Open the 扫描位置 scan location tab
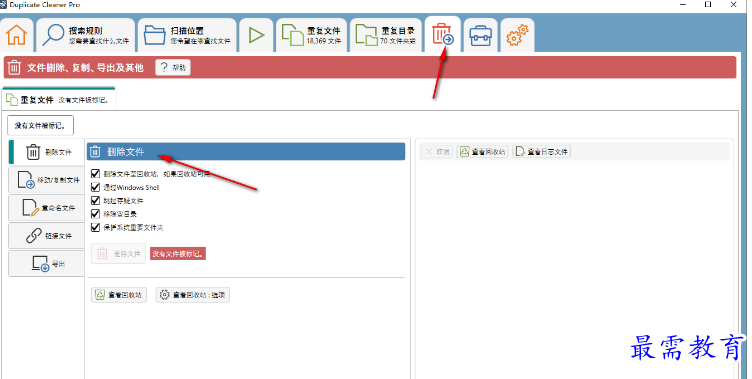Image resolution: width=752 pixels, height=379 pixels. (x=187, y=35)
